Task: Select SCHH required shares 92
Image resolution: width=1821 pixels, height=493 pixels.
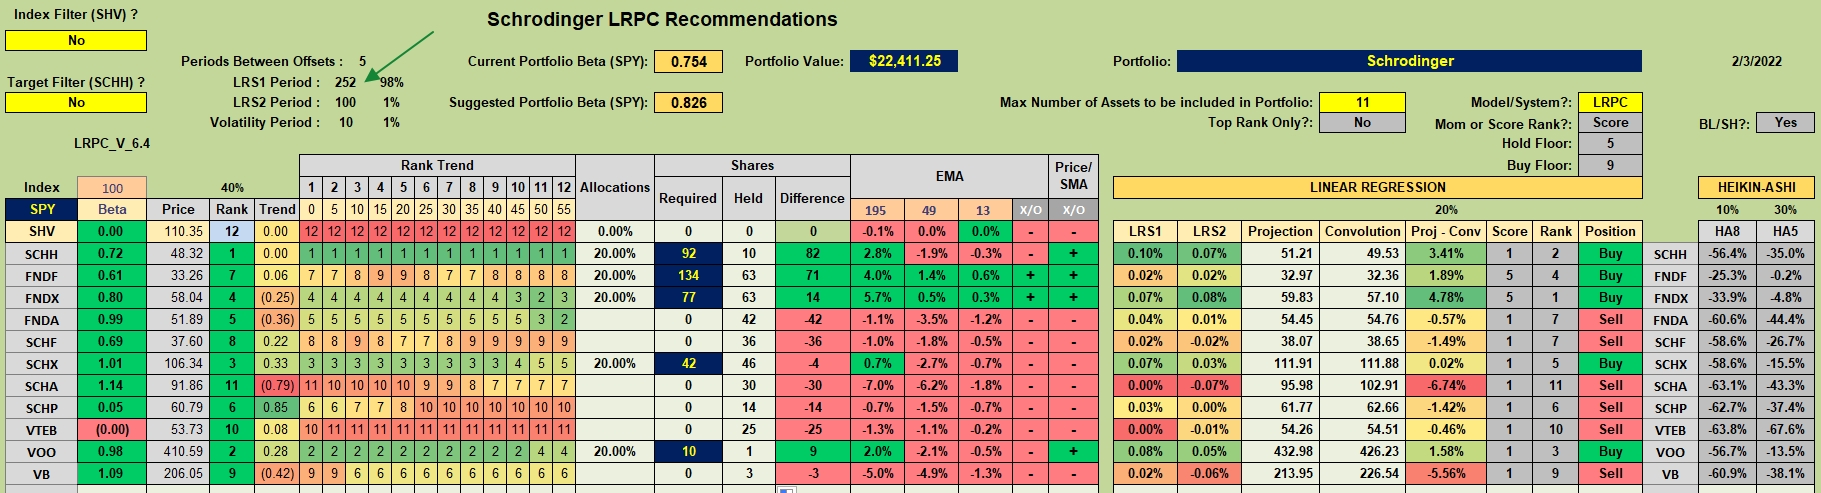Action: click(688, 254)
